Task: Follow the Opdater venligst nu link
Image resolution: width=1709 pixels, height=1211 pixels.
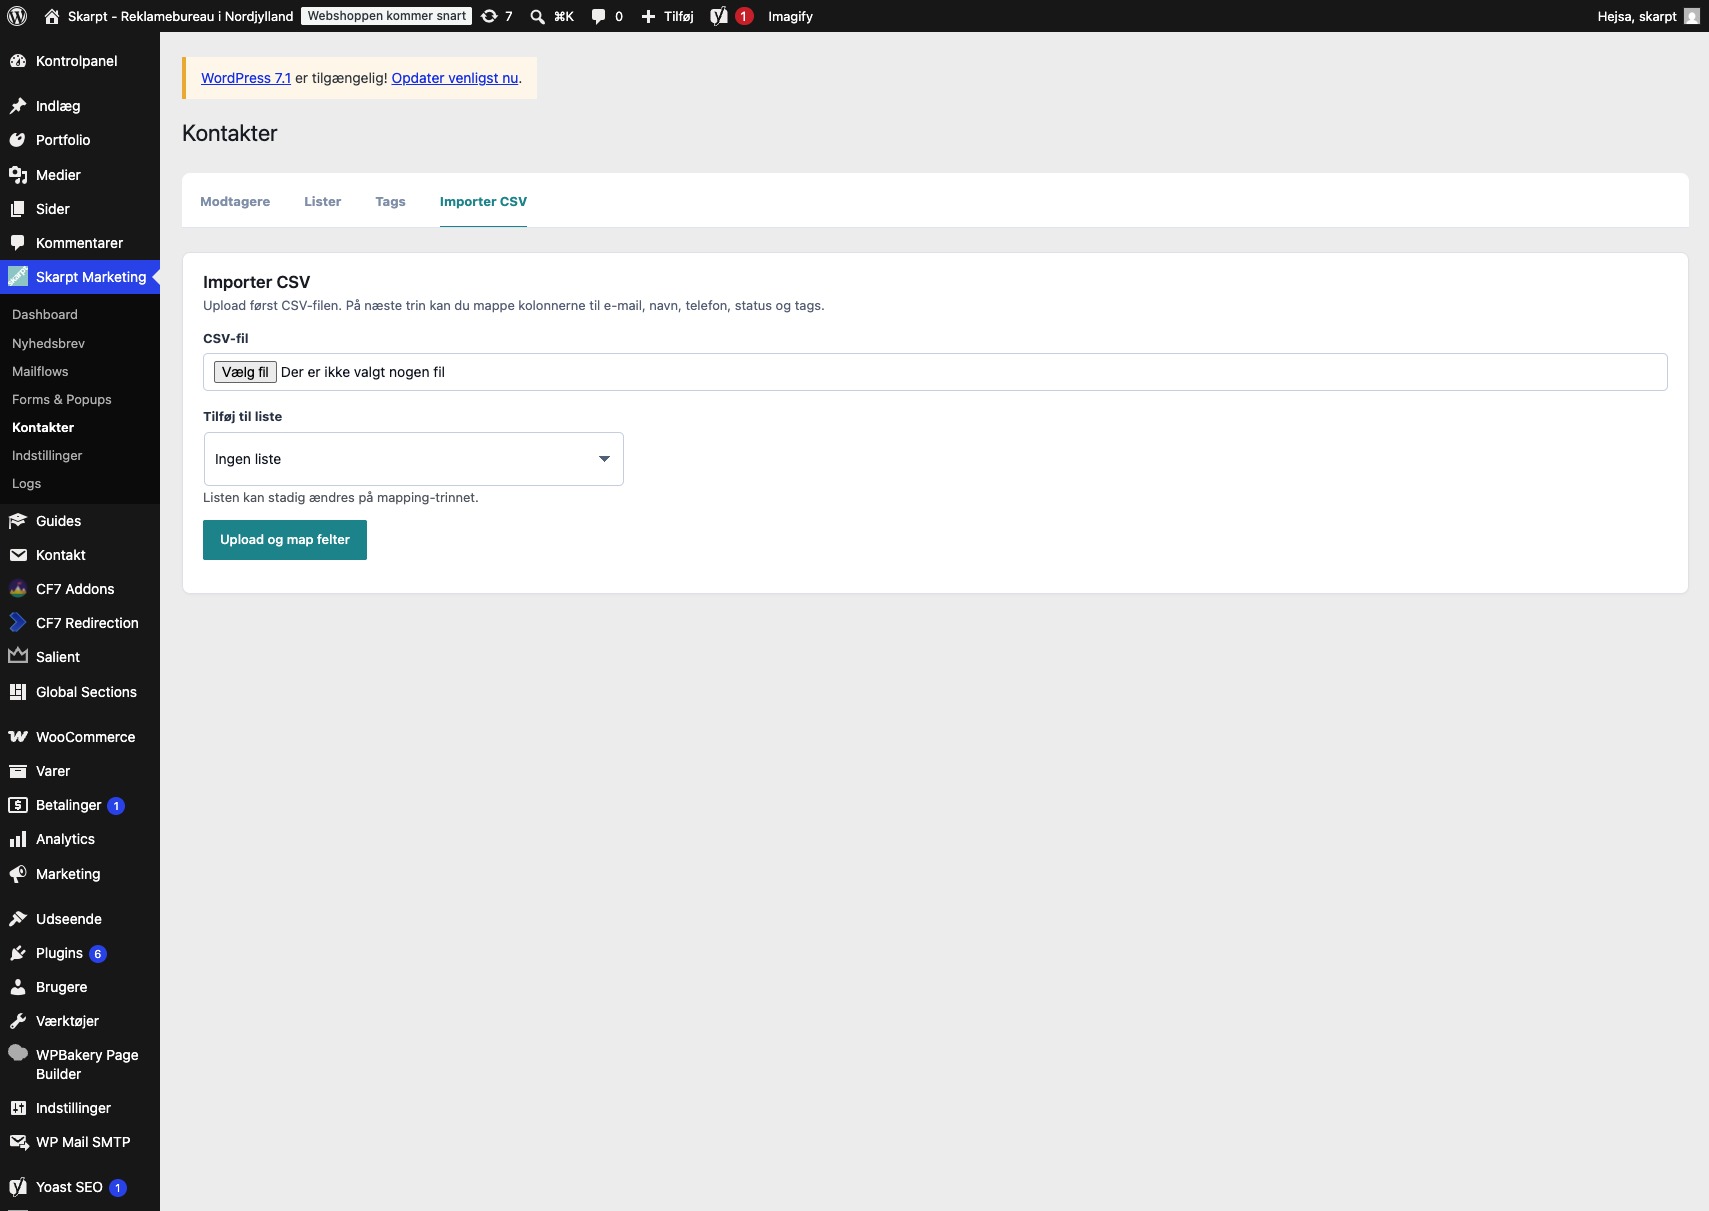Action: click(x=455, y=78)
